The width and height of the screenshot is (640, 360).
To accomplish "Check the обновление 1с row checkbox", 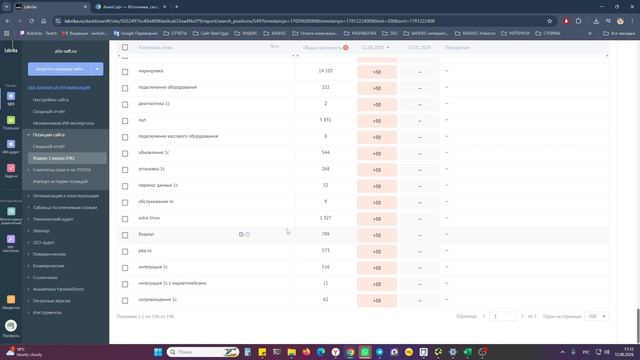I will [x=125, y=153].
